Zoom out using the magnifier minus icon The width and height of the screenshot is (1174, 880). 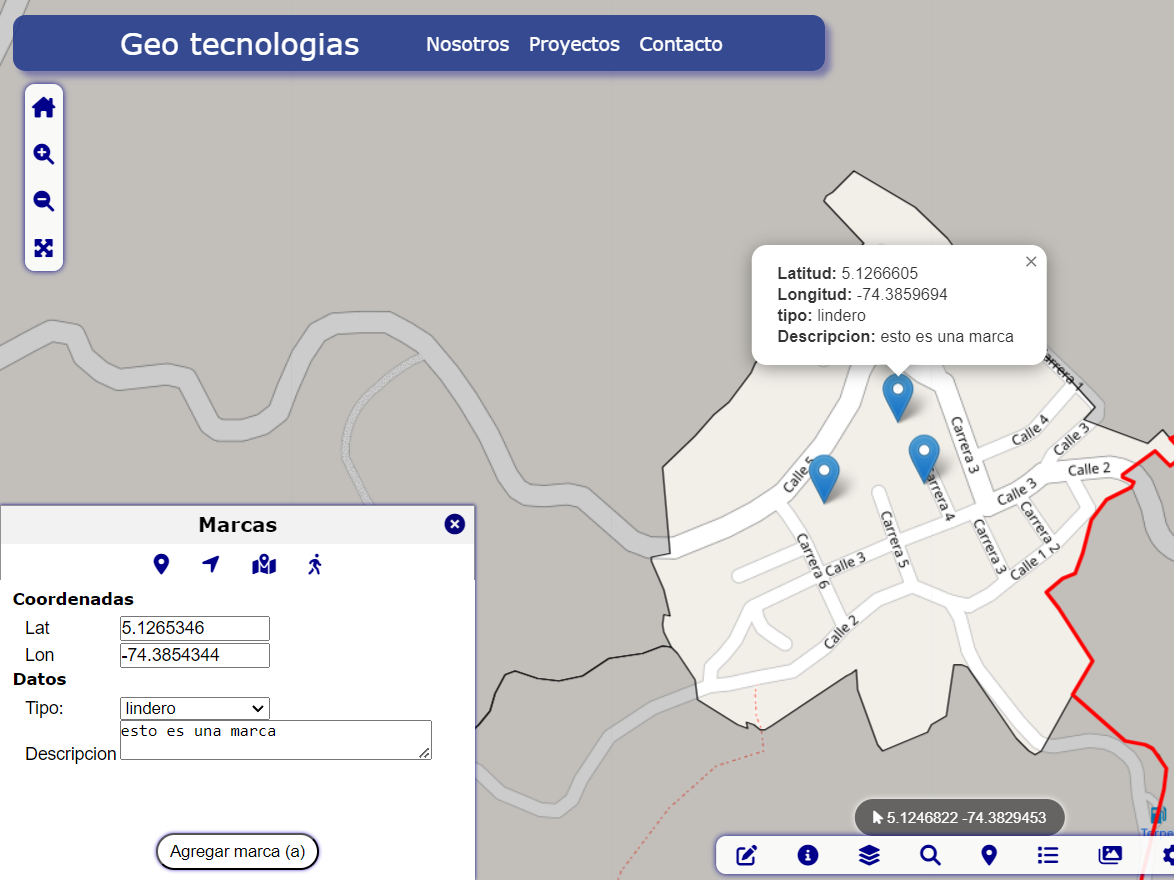pyautogui.click(x=44, y=202)
